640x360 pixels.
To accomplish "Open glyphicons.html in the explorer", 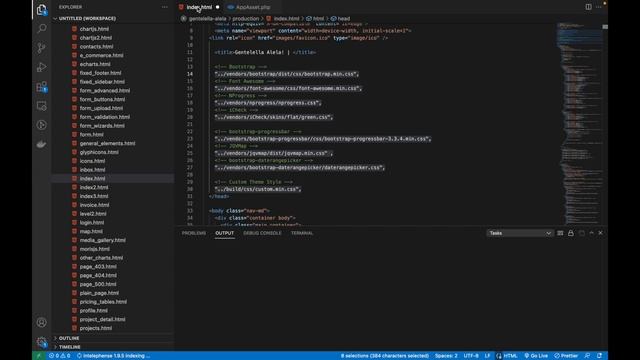I will 99,152.
